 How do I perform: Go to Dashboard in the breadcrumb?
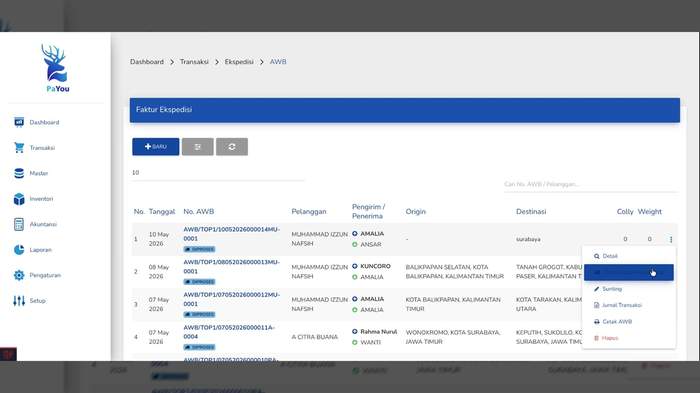pyautogui.click(x=147, y=62)
